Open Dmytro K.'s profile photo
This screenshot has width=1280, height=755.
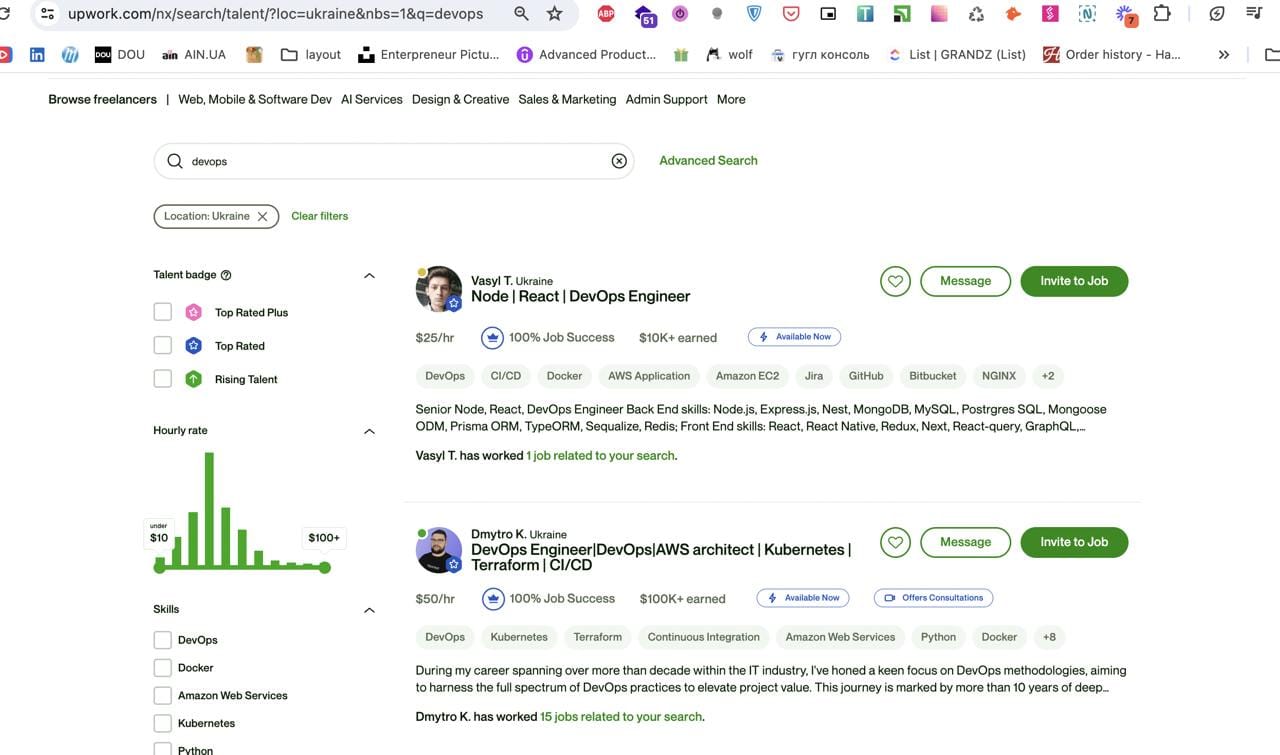click(x=438, y=550)
